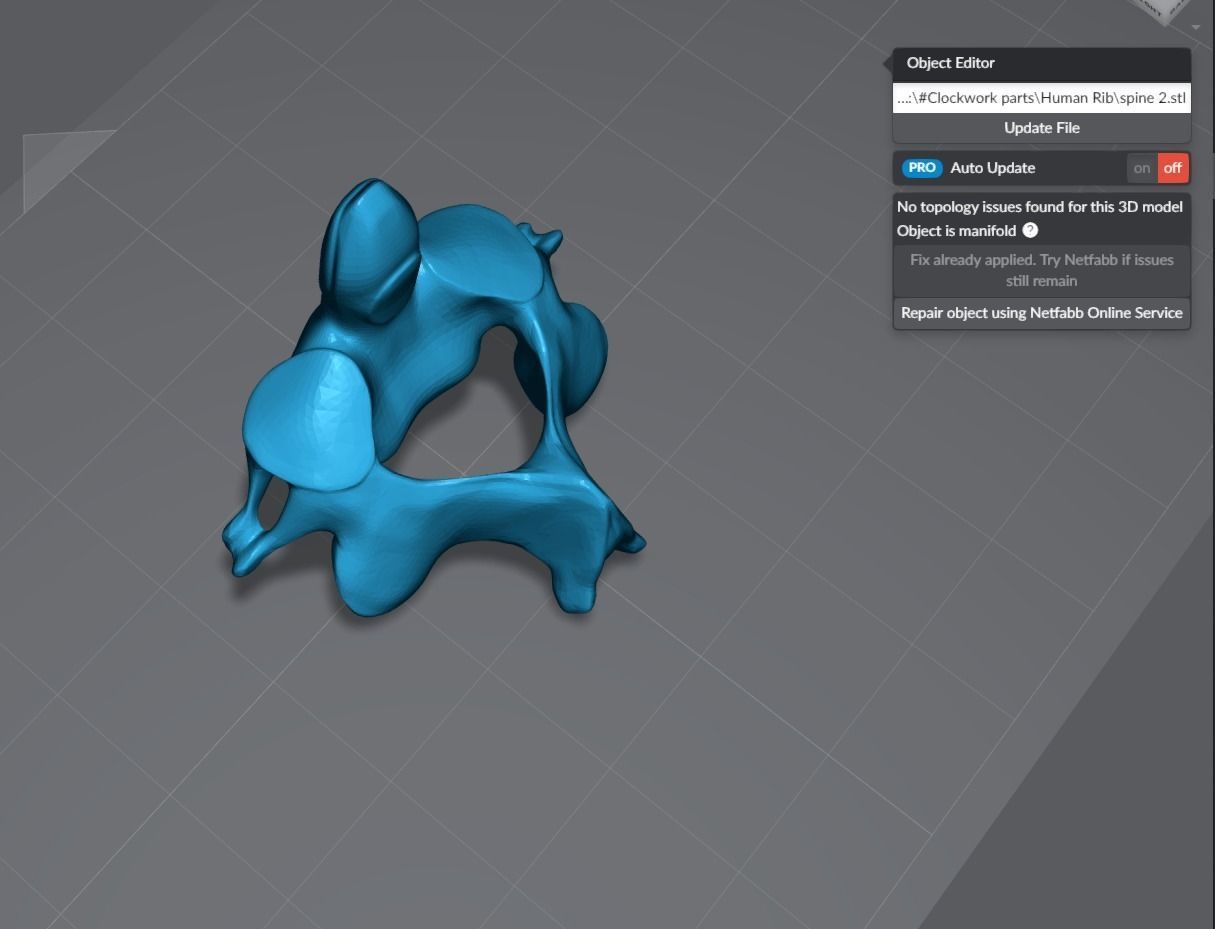Click the Update File button
This screenshot has width=1215, height=929.
click(x=1041, y=128)
